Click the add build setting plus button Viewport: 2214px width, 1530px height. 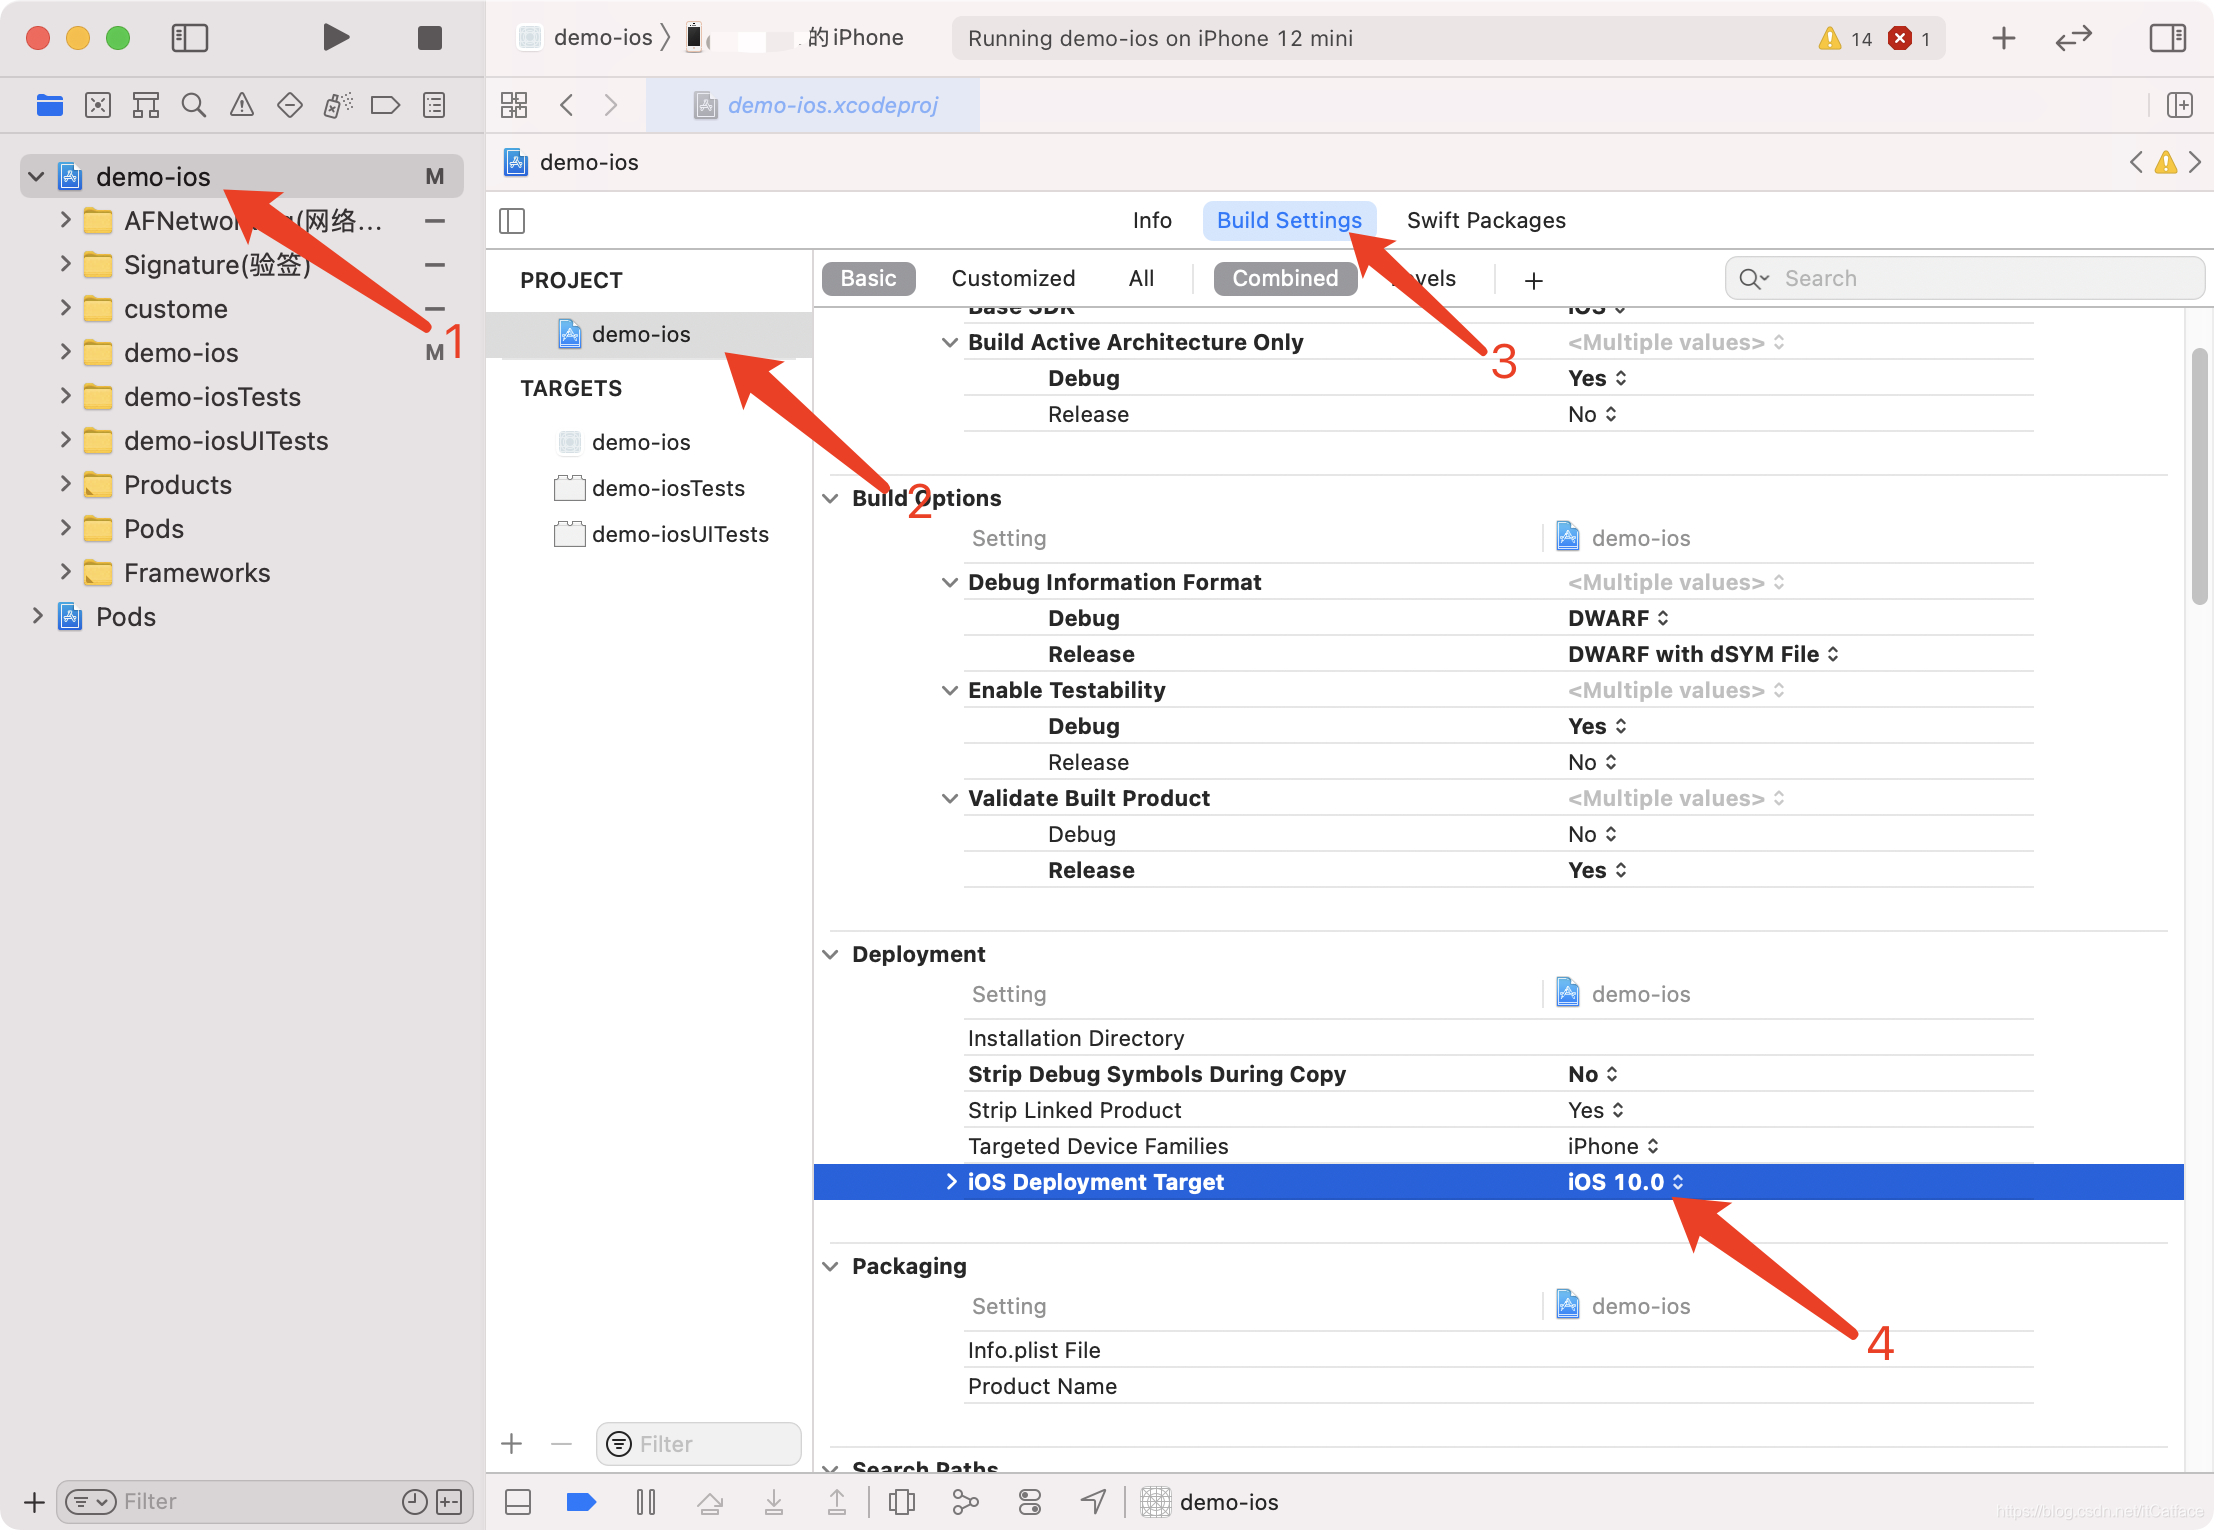(1533, 281)
